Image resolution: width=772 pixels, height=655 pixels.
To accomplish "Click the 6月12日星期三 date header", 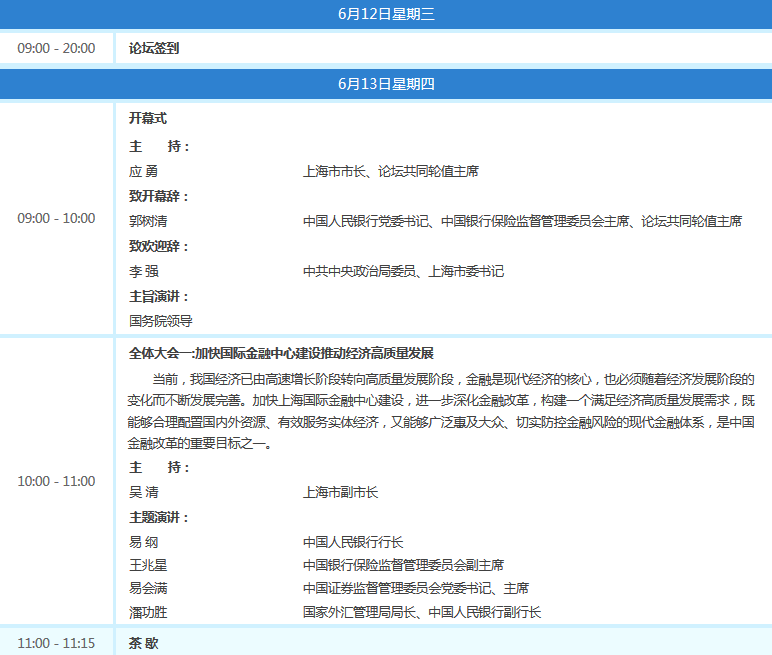I will tap(386, 14).
